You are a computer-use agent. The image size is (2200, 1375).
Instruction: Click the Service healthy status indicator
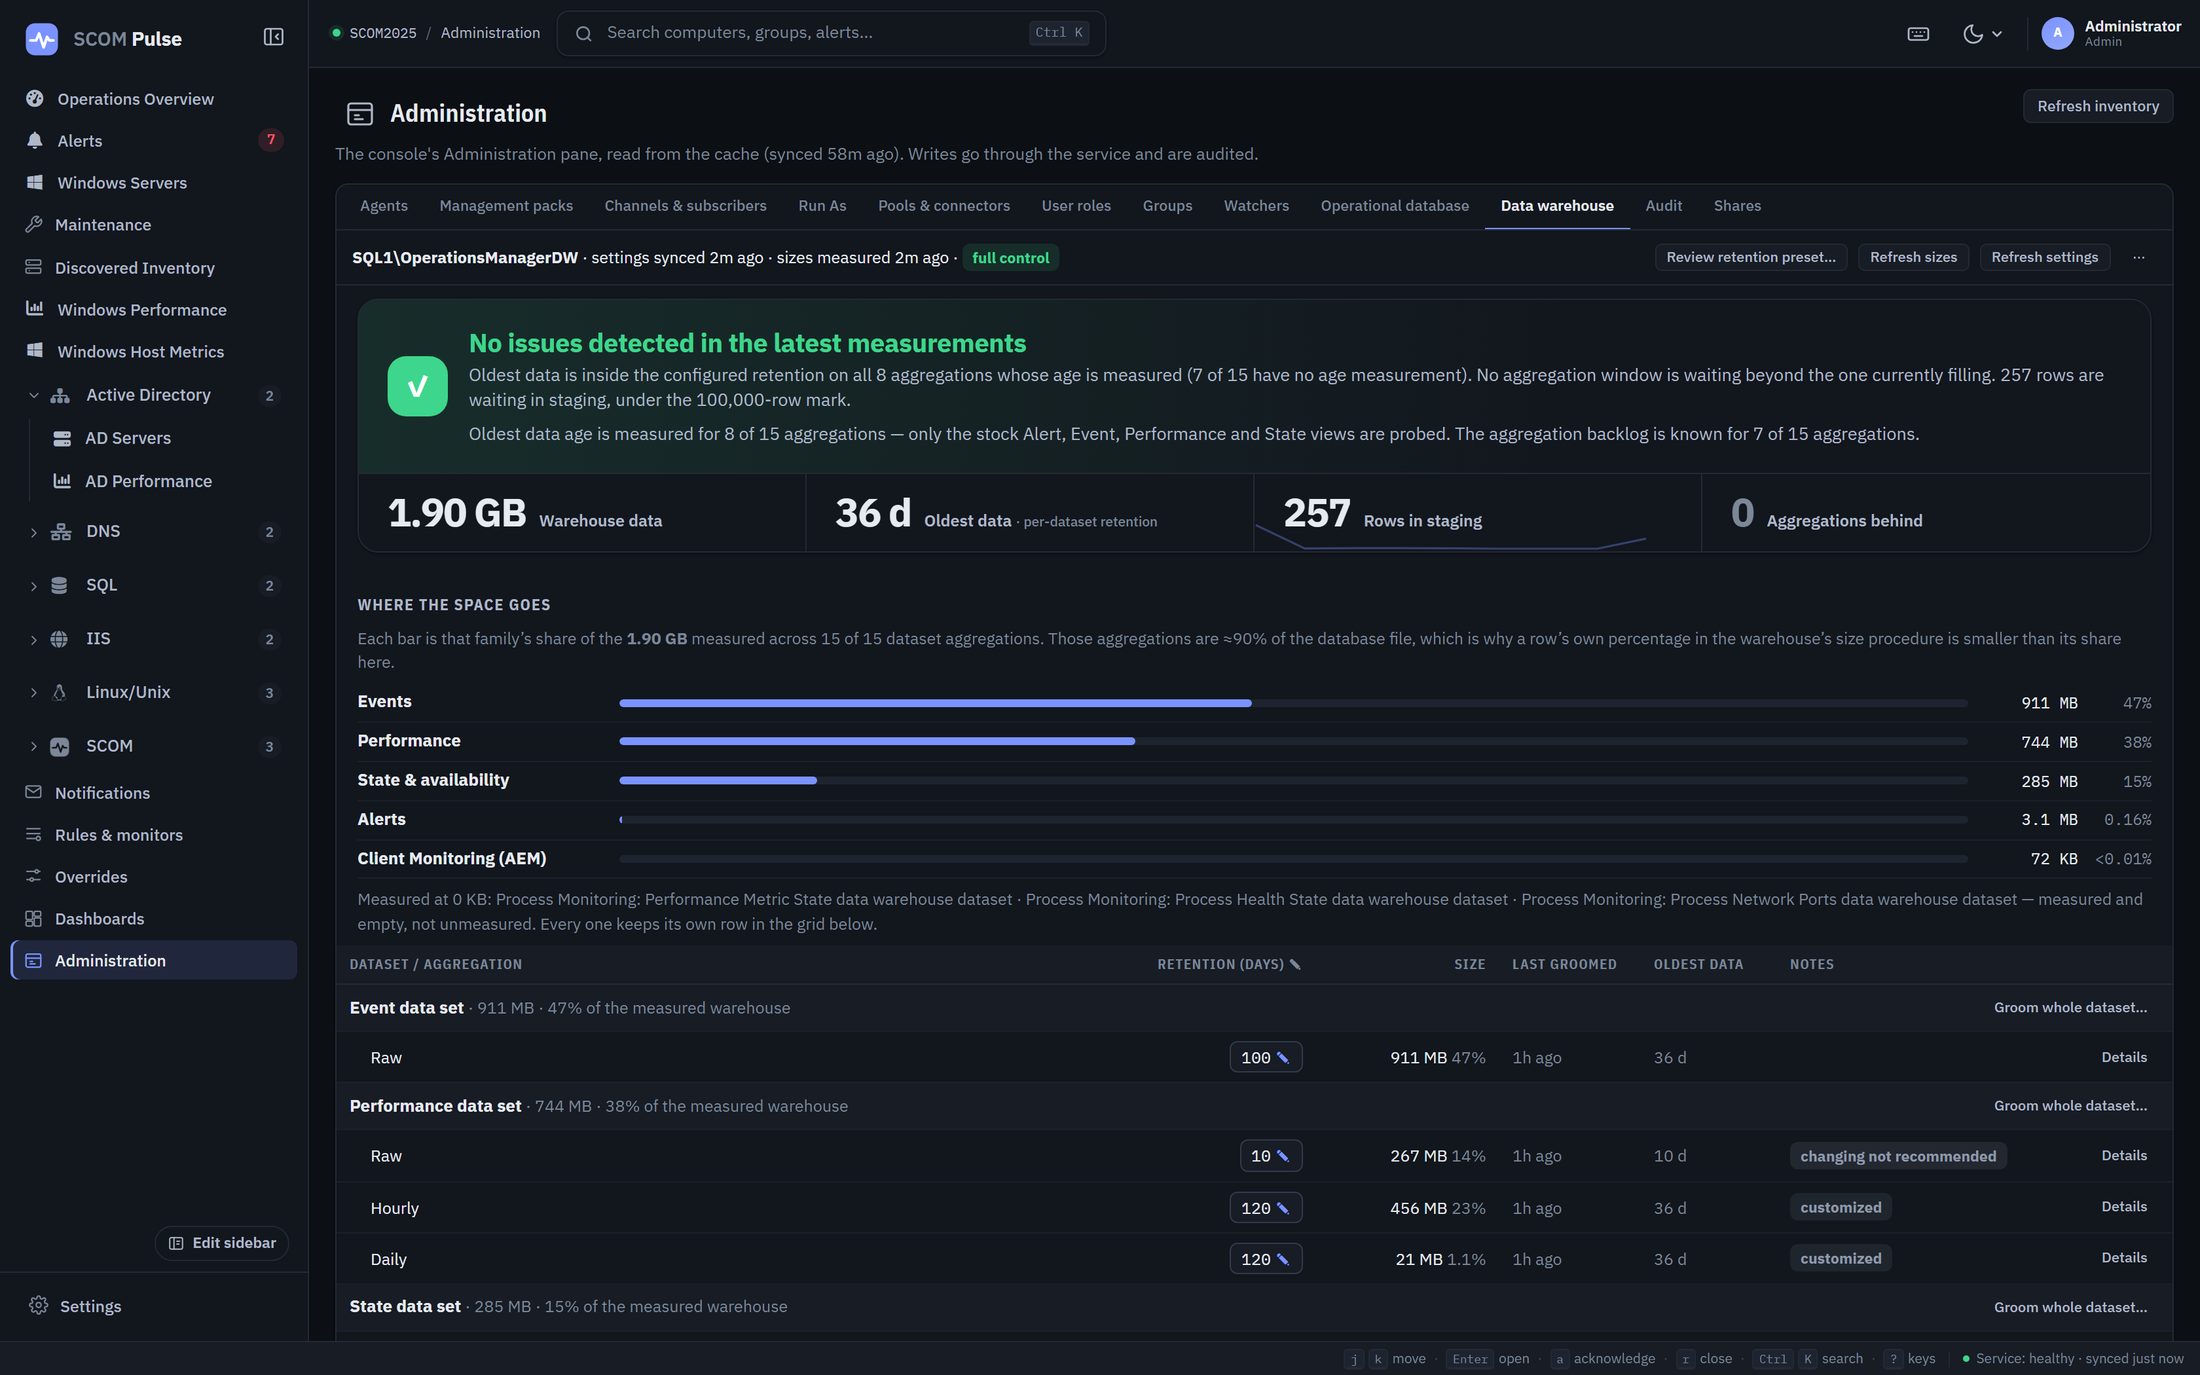click(2072, 1358)
